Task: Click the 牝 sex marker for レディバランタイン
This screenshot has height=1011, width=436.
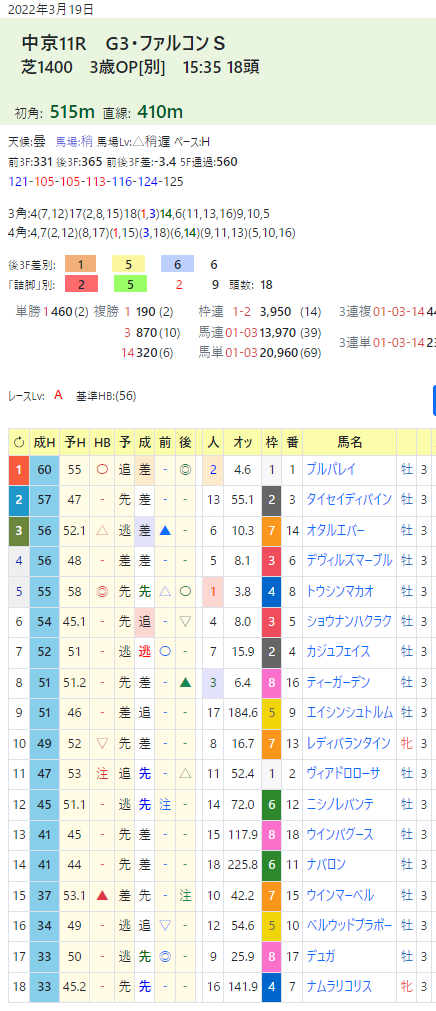Action: coord(406,743)
